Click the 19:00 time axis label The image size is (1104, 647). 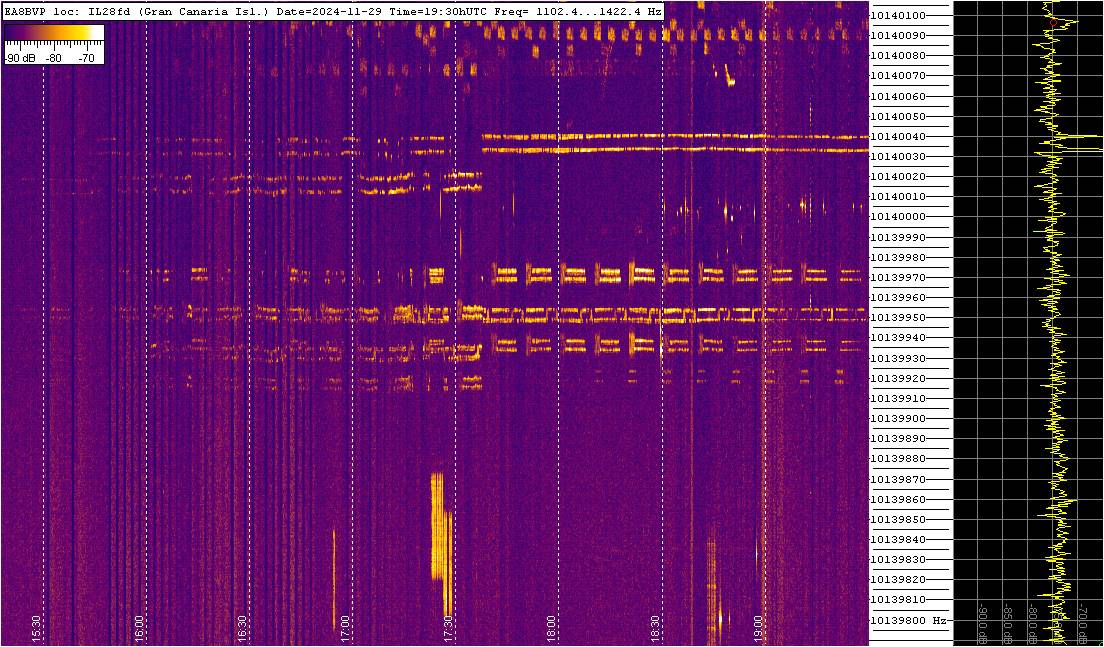click(757, 628)
